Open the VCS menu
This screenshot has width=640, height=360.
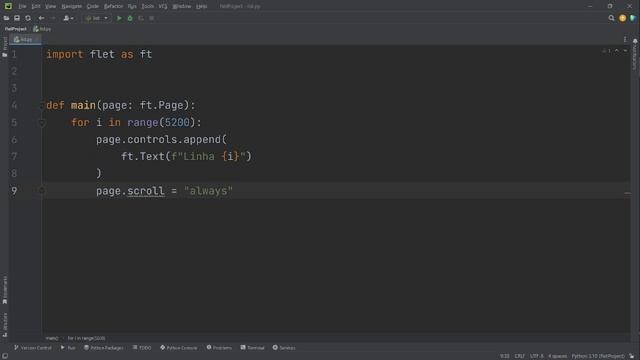pos(163,7)
